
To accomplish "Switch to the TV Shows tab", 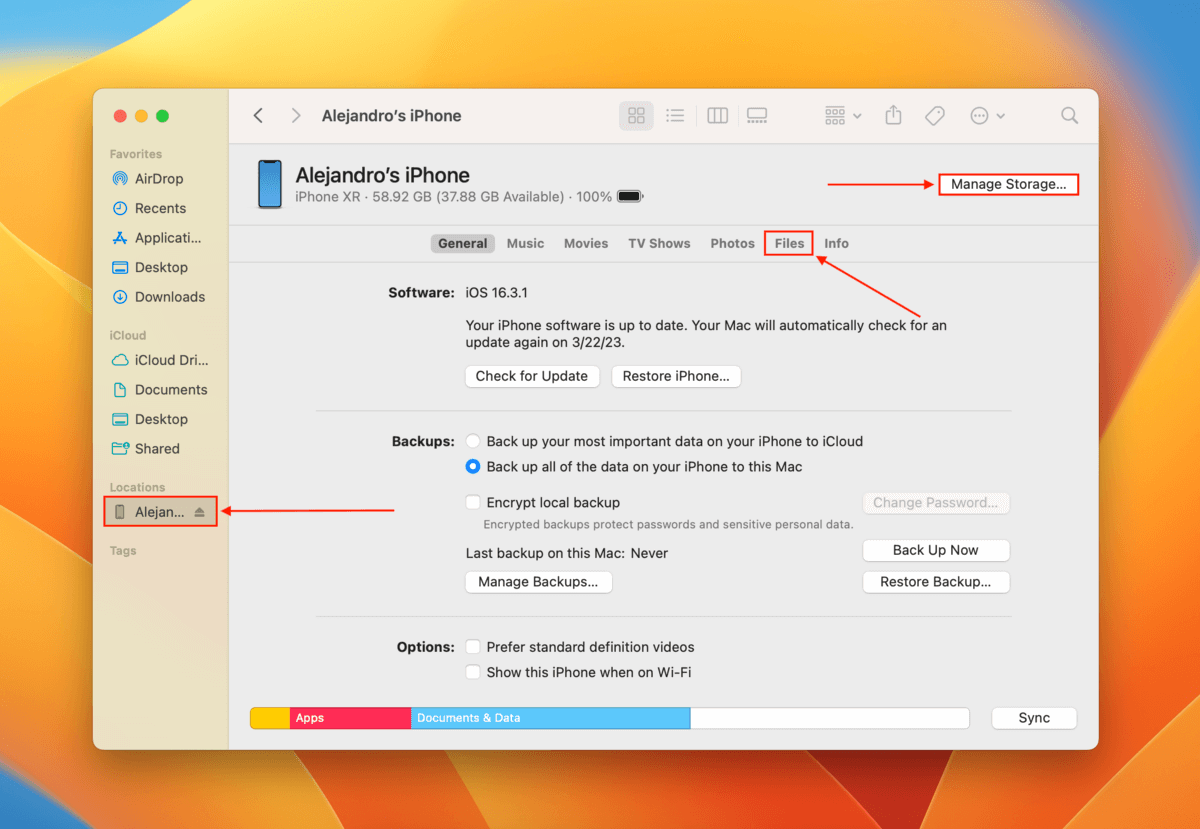I will point(659,243).
